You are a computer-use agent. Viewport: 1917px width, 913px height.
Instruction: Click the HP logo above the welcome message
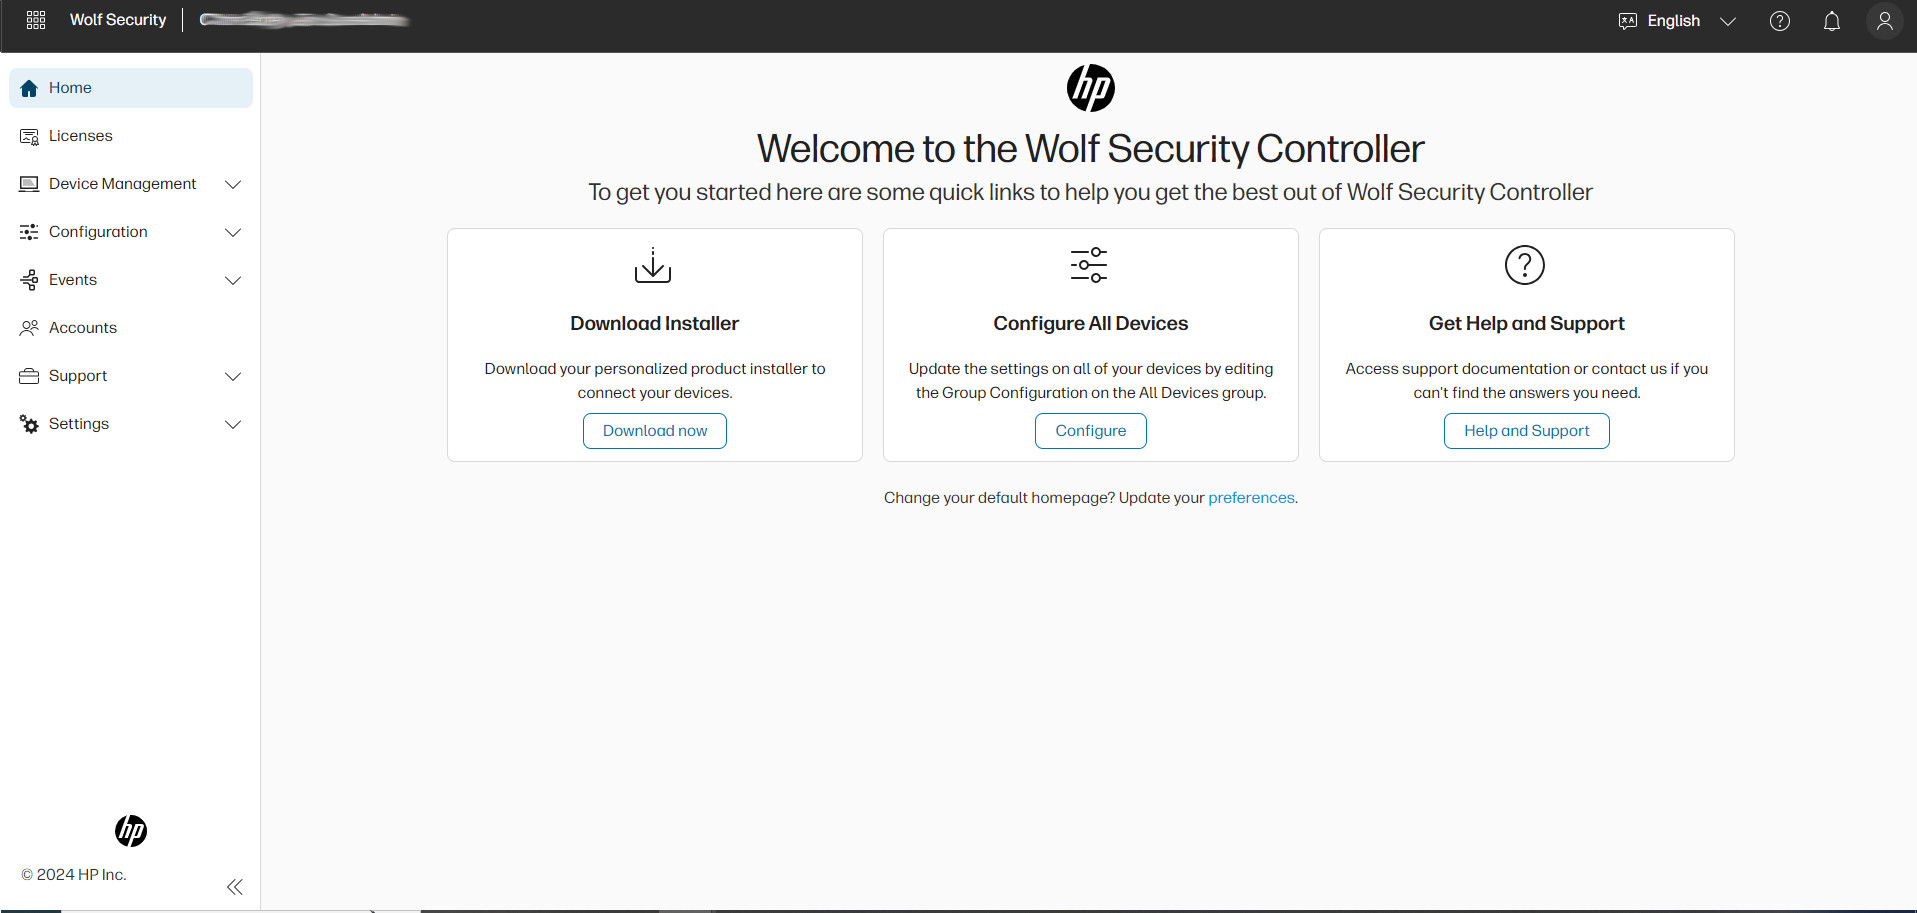click(x=1090, y=88)
